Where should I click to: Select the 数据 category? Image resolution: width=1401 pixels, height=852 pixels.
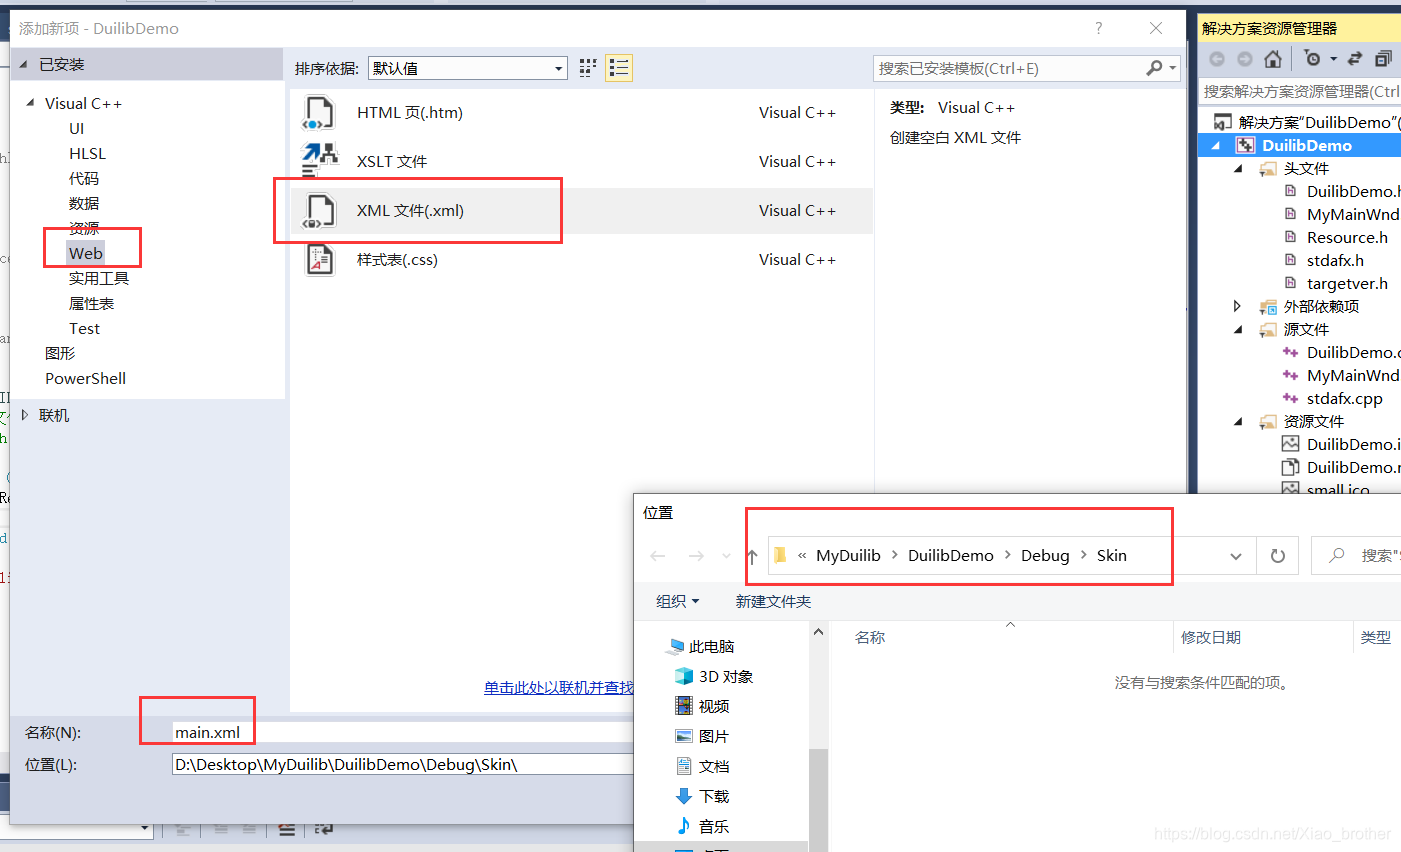(84, 203)
